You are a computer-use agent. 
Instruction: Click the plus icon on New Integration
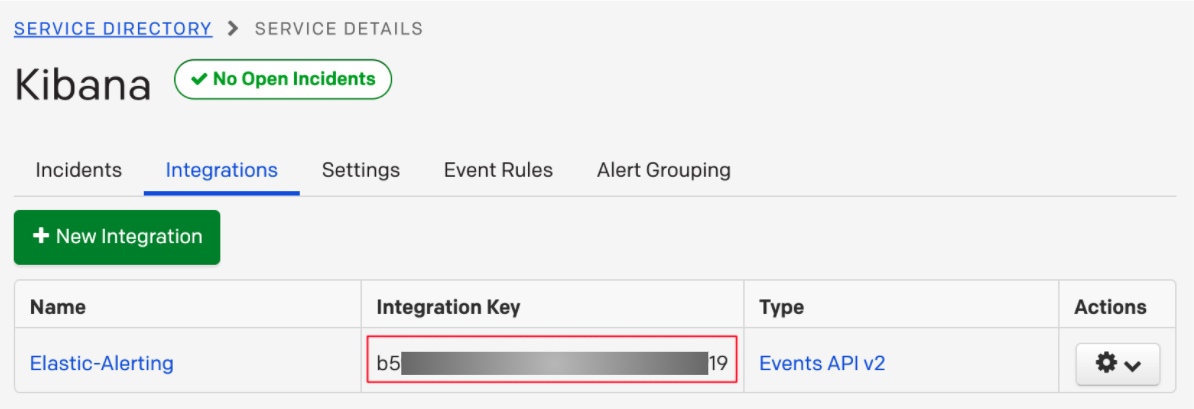pyautogui.click(x=41, y=237)
